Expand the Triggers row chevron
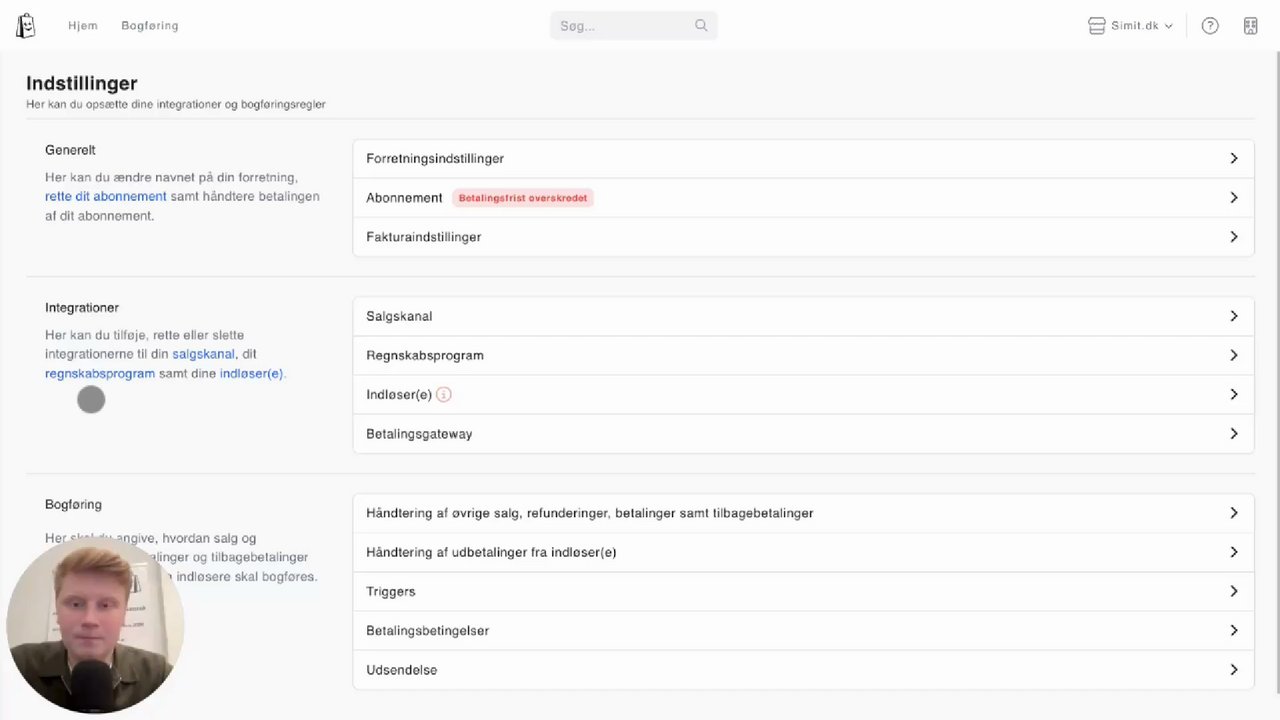Image resolution: width=1280 pixels, height=720 pixels. tap(1233, 591)
